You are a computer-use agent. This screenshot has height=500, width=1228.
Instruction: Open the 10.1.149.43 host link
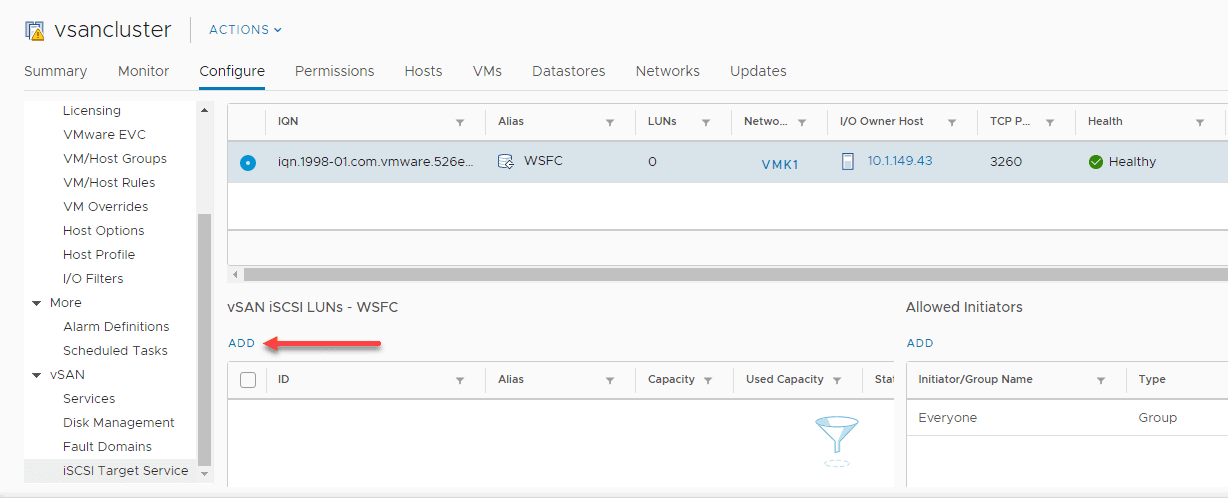point(900,161)
